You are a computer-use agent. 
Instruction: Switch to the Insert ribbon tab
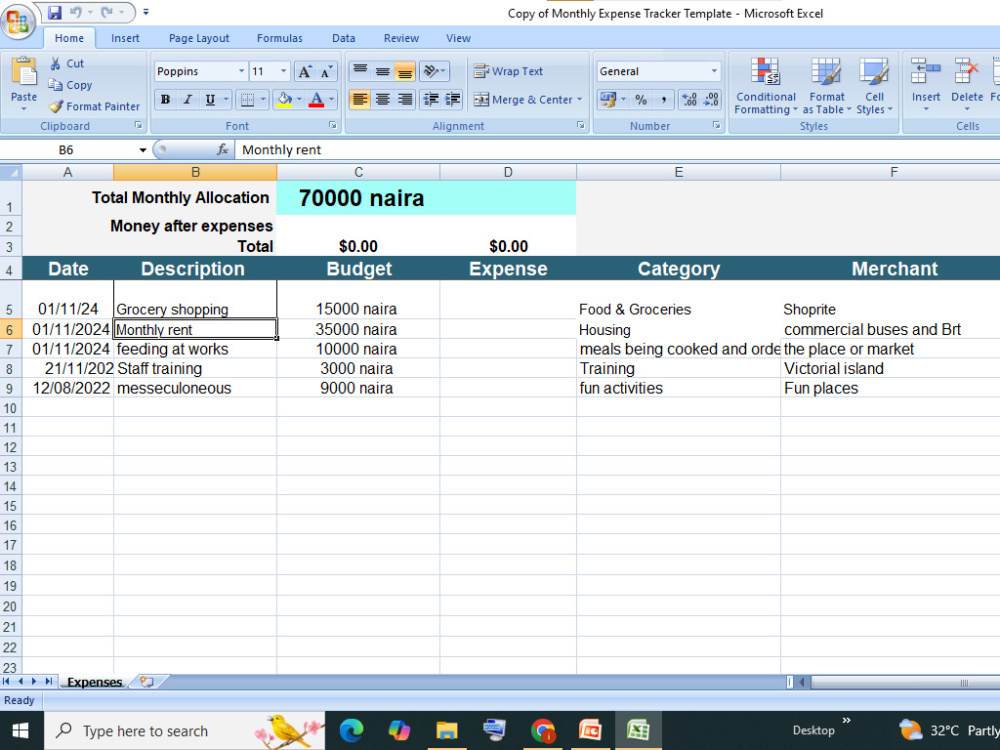[125, 38]
